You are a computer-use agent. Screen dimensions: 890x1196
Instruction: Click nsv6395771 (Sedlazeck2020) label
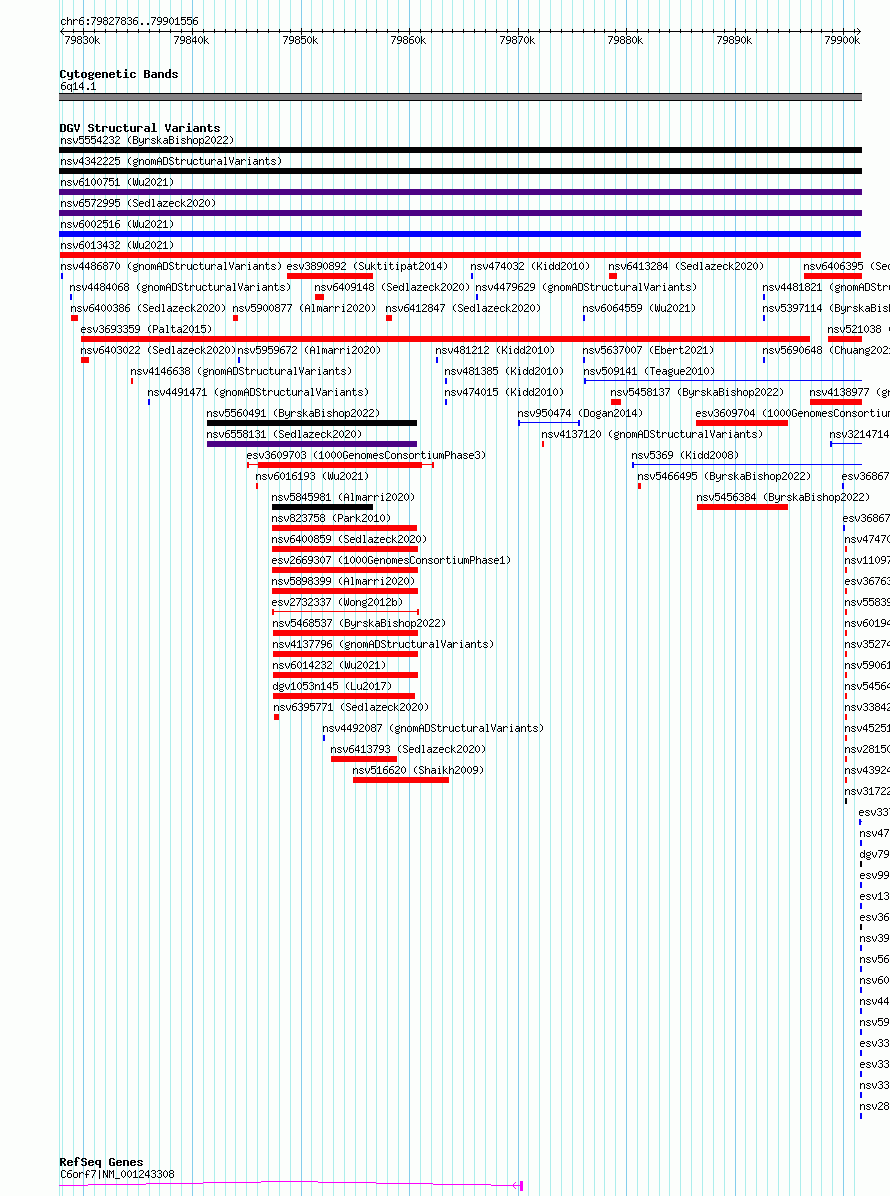pos(352,706)
